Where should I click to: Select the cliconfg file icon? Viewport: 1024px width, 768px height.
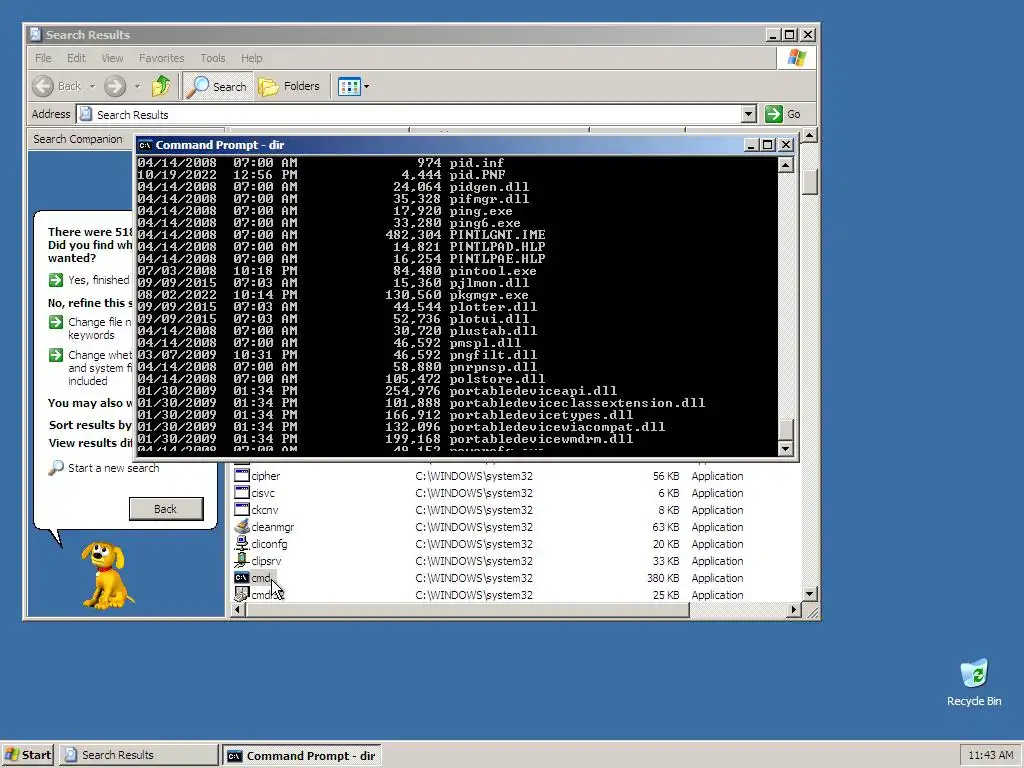pyautogui.click(x=242, y=543)
